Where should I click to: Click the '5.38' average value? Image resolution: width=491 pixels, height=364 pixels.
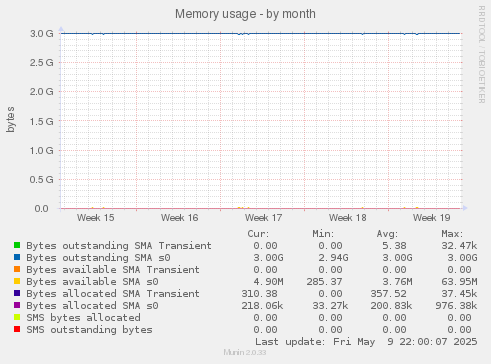tap(394, 246)
